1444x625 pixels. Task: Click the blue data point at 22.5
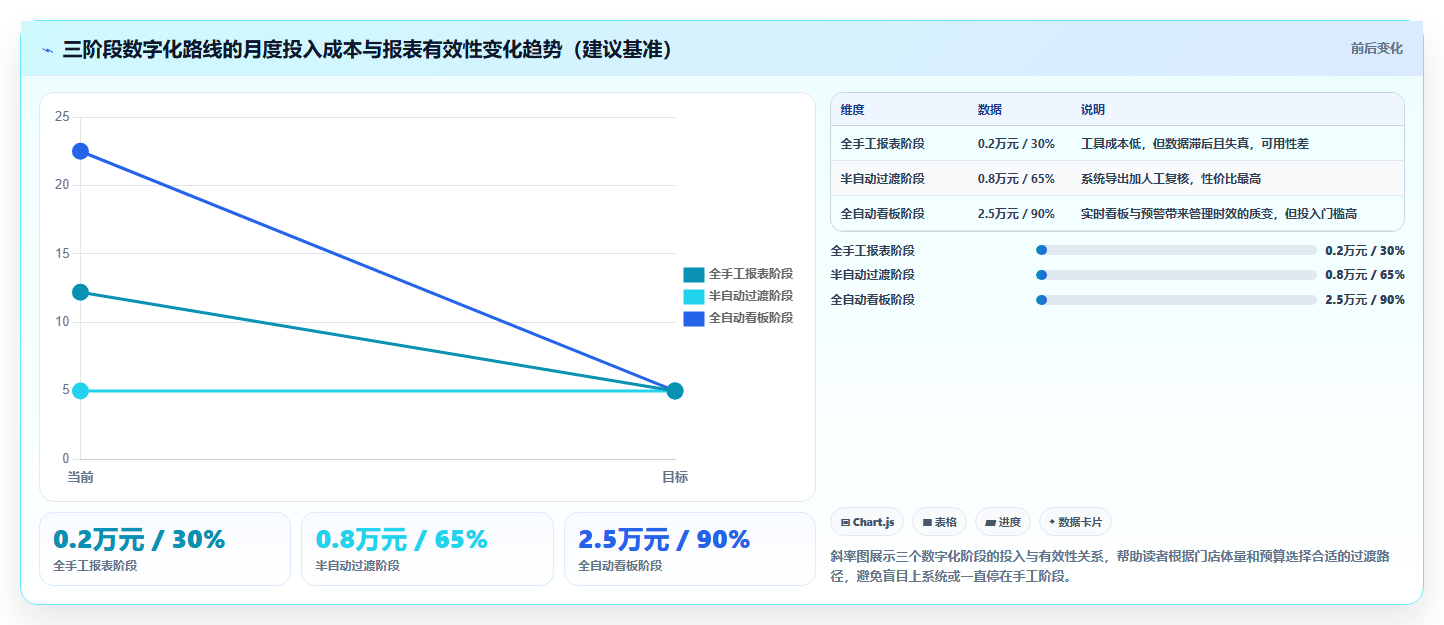coord(80,151)
